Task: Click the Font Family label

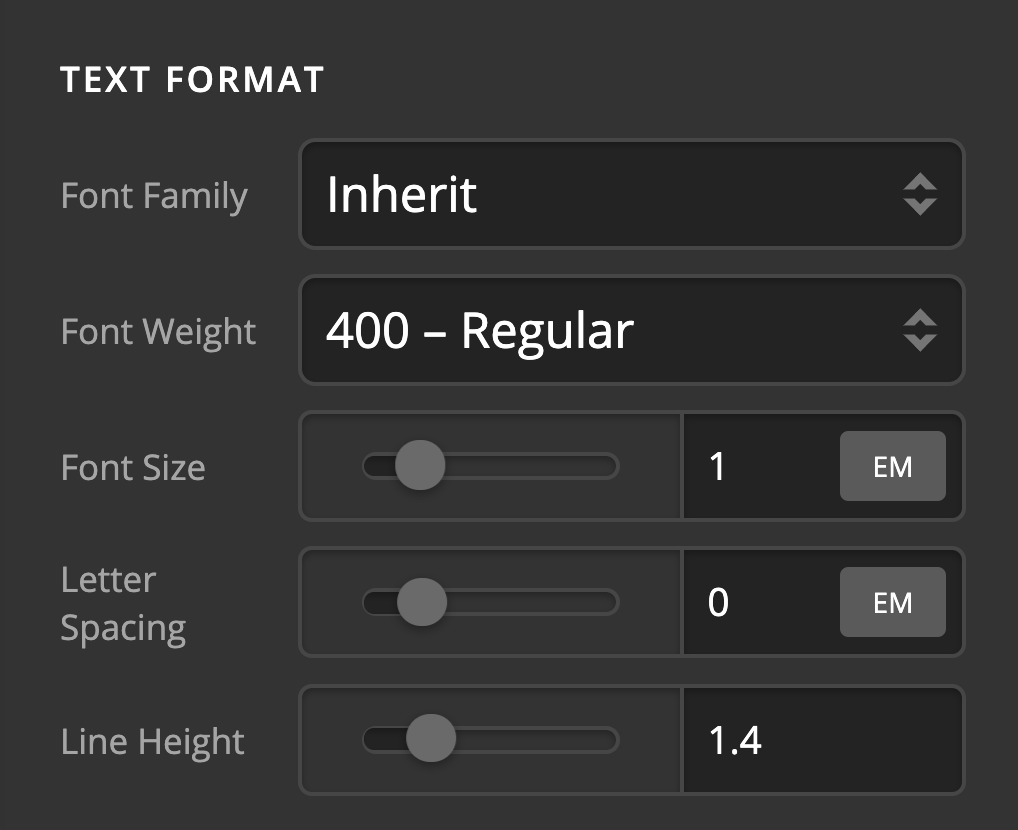Action: pyautogui.click(x=154, y=194)
